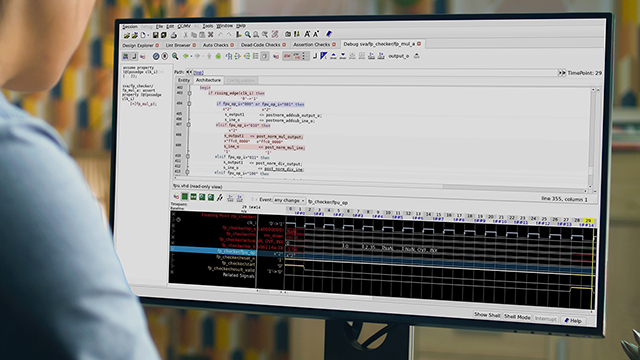The height and width of the screenshot is (360, 640).
Task: Open the Edit menu
Action: 170,27
